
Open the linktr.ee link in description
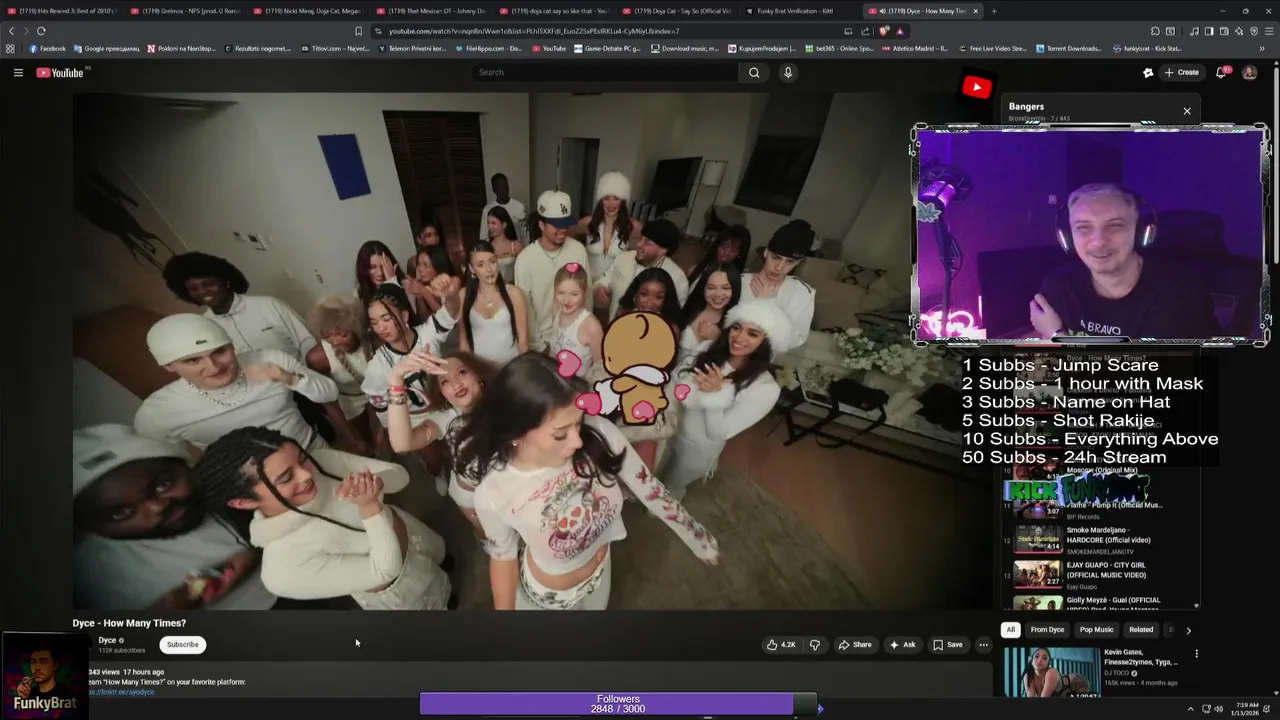[x=121, y=692]
